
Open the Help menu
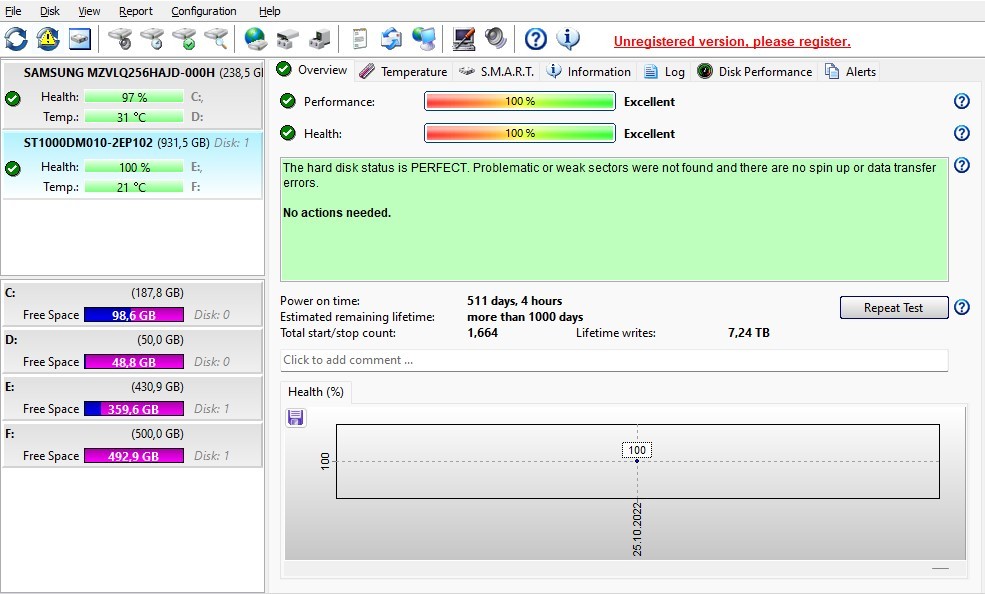269,11
